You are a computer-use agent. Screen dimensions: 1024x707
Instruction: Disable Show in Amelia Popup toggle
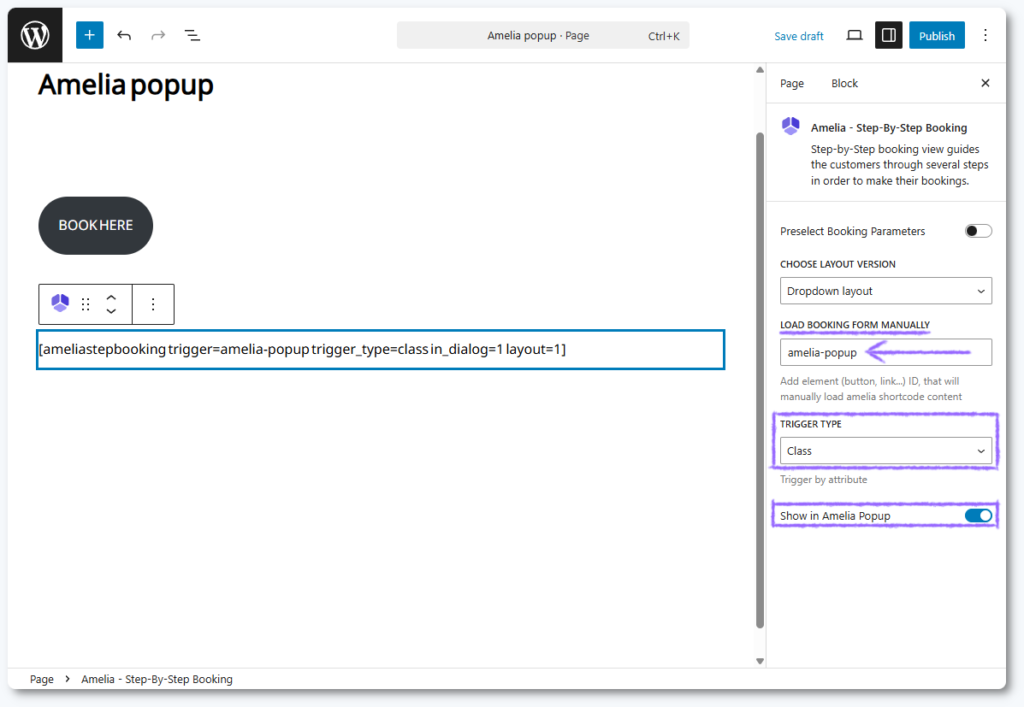tap(978, 516)
